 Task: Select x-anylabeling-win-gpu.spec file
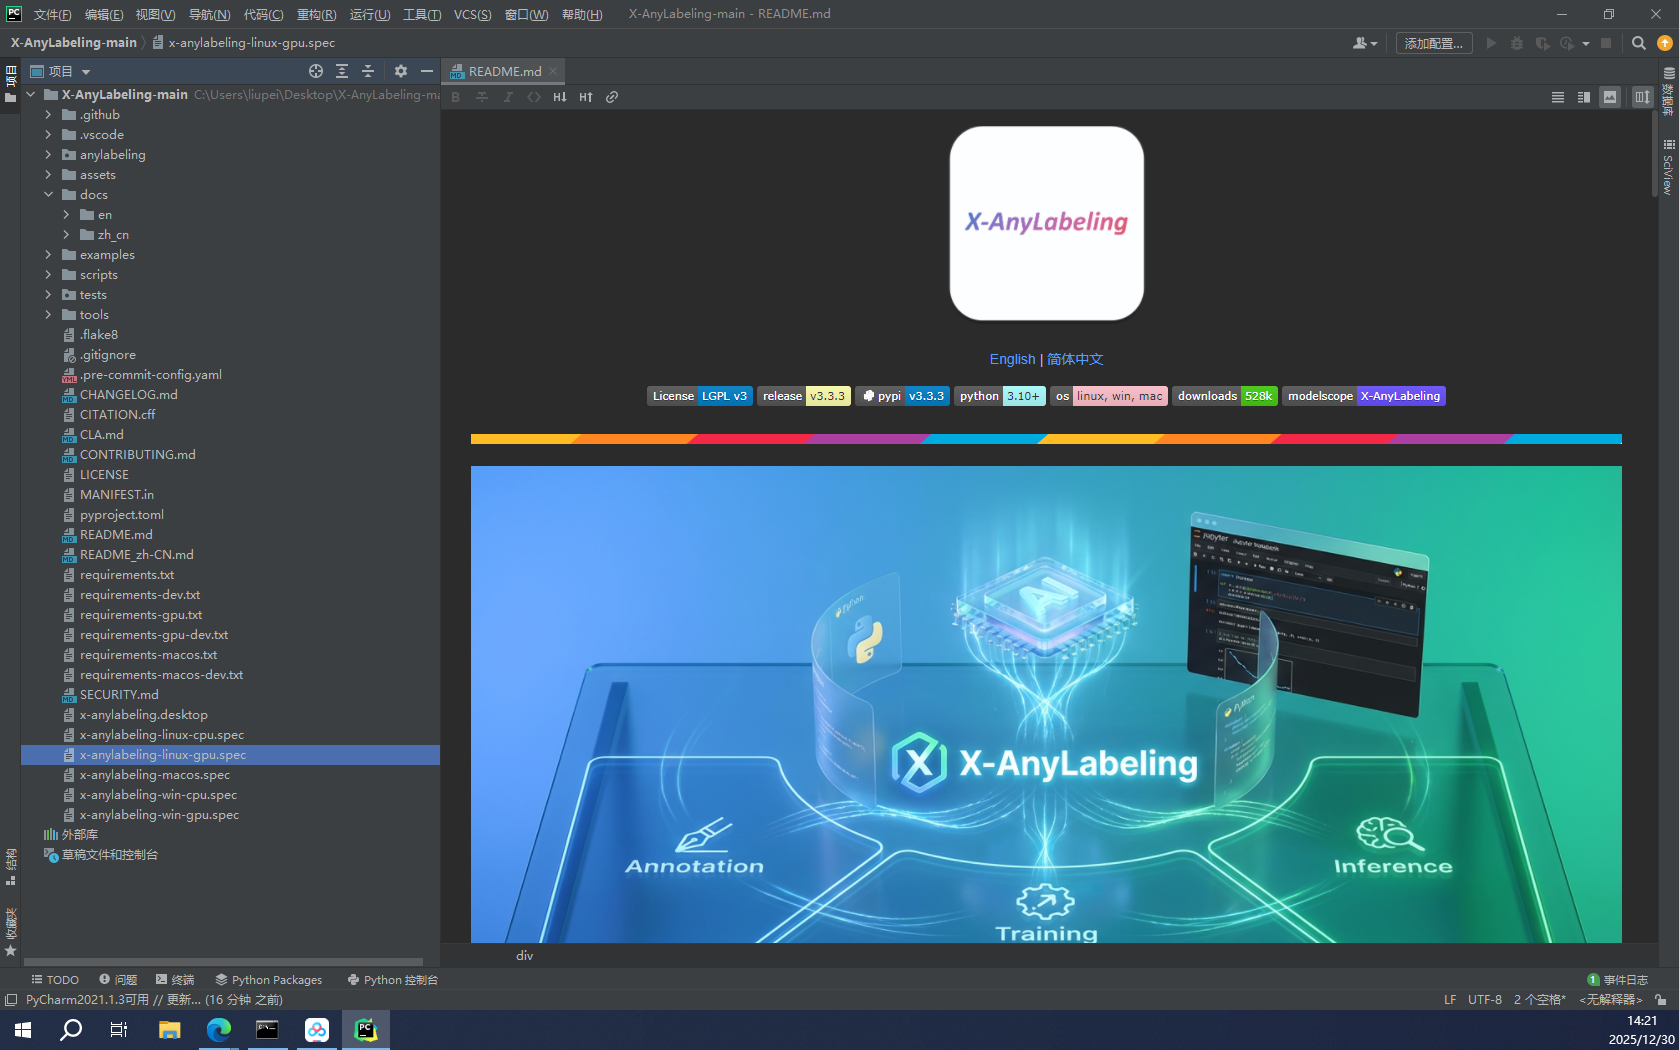[159, 815]
